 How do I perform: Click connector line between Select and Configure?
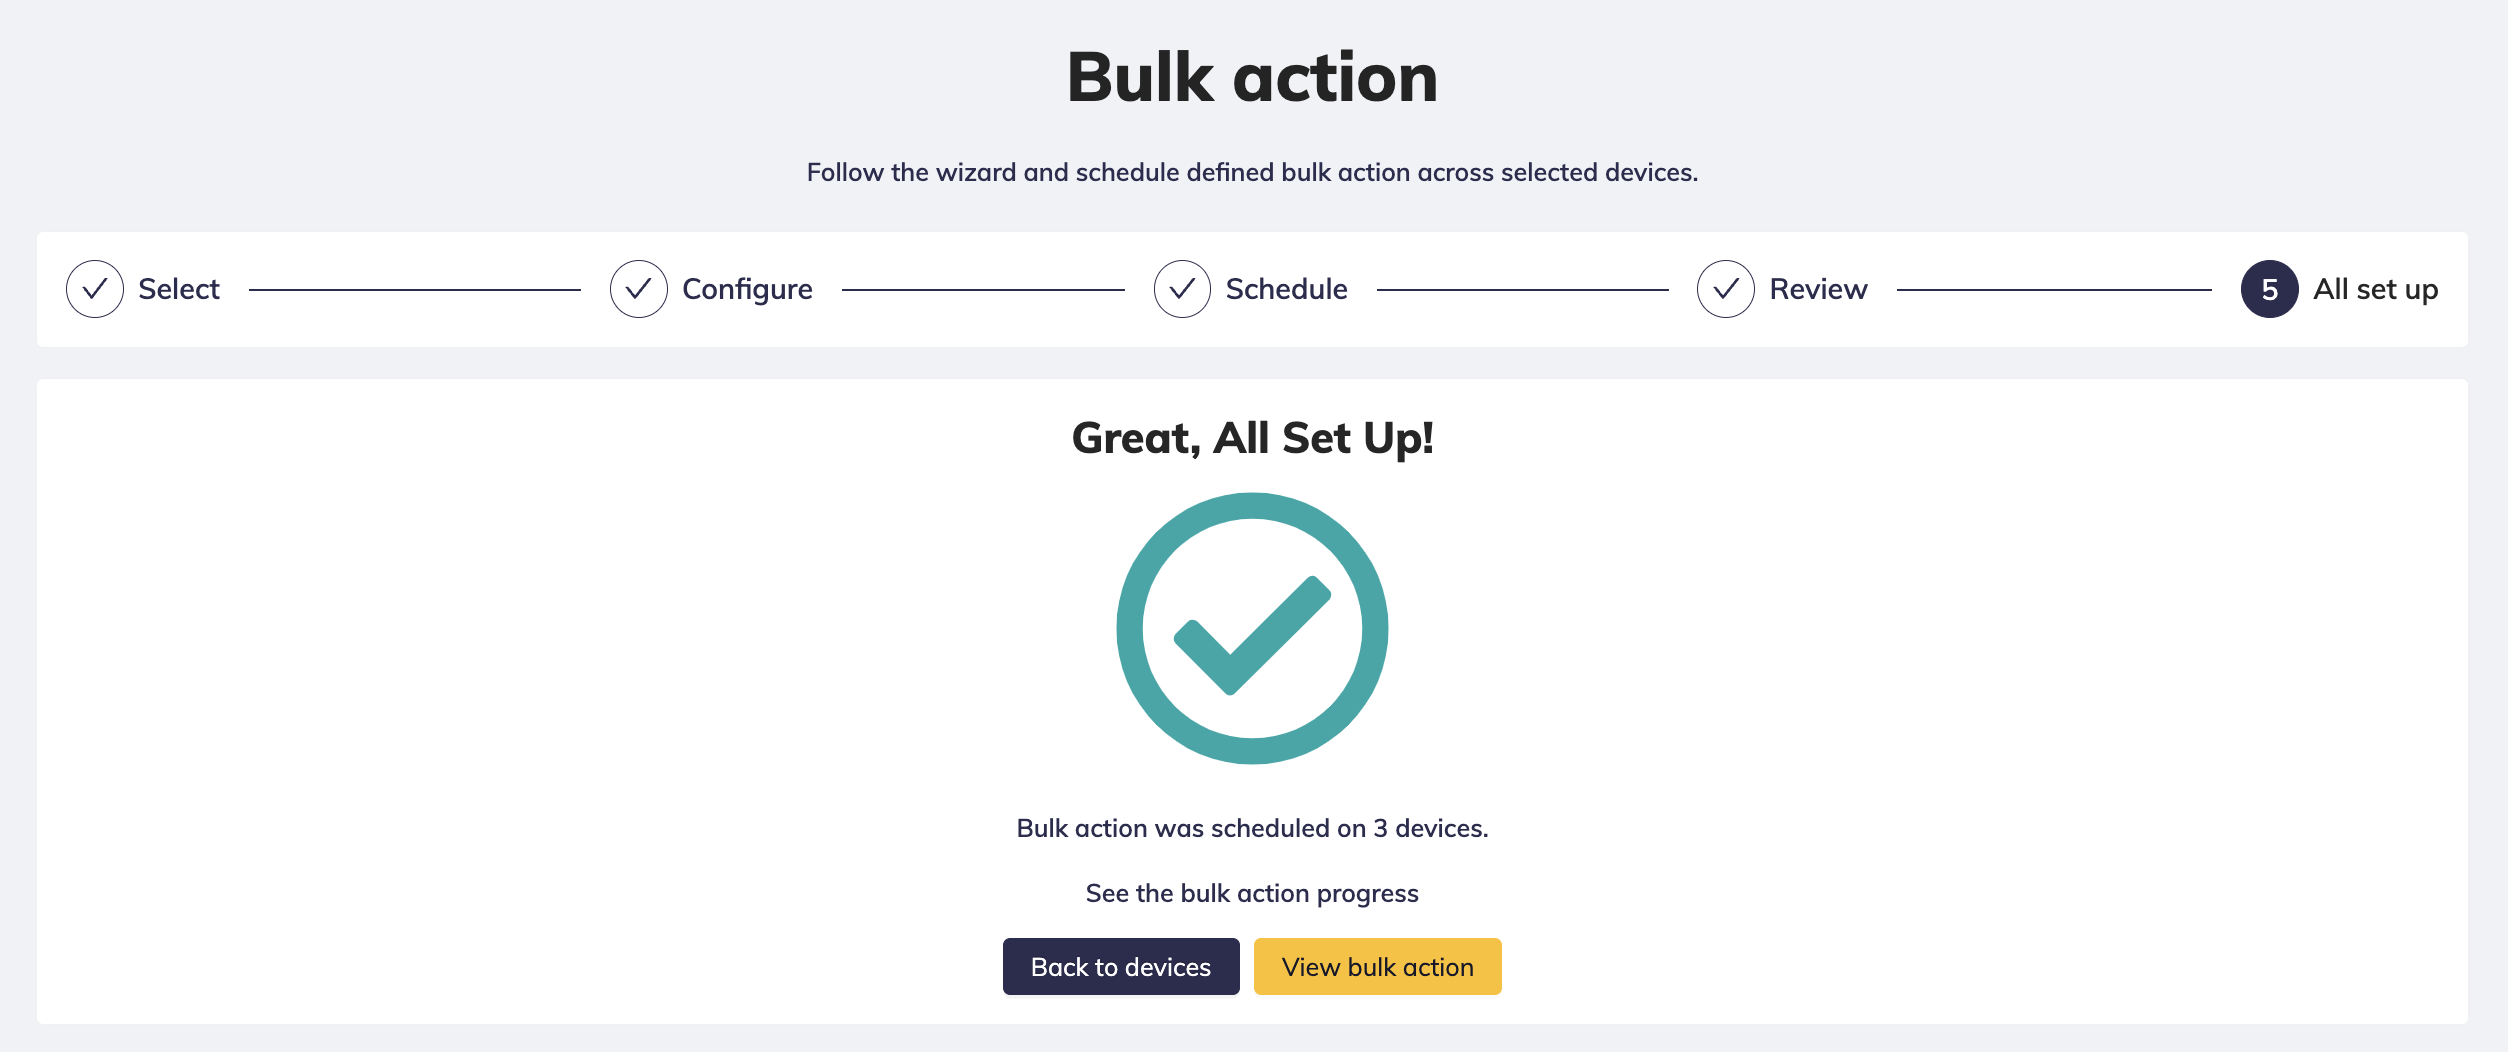coord(414,290)
